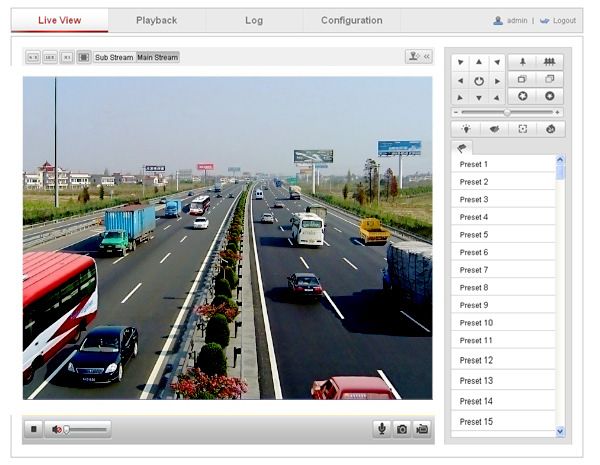Open the Preset flag tab
Image resolution: width=600 pixels, height=465 pixels.
[x=462, y=148]
